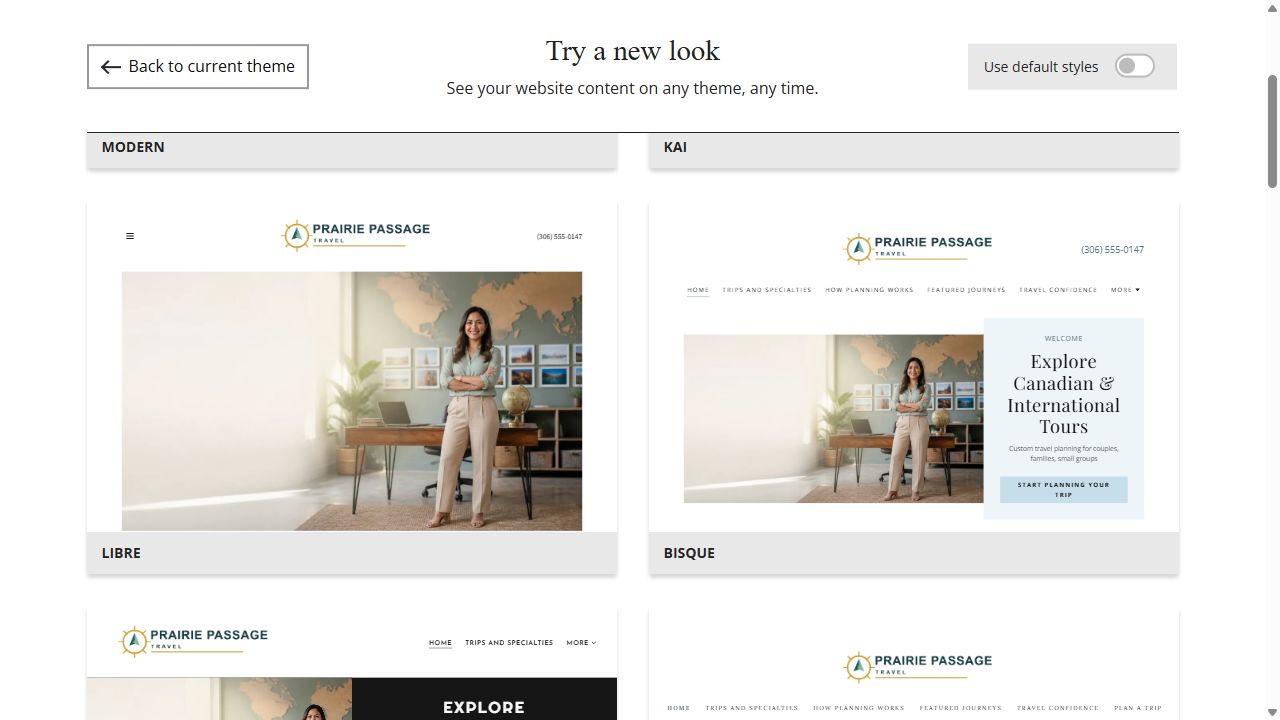Select HOME in the Bisque preview navigation
This screenshot has height=720, width=1280.
point(698,290)
